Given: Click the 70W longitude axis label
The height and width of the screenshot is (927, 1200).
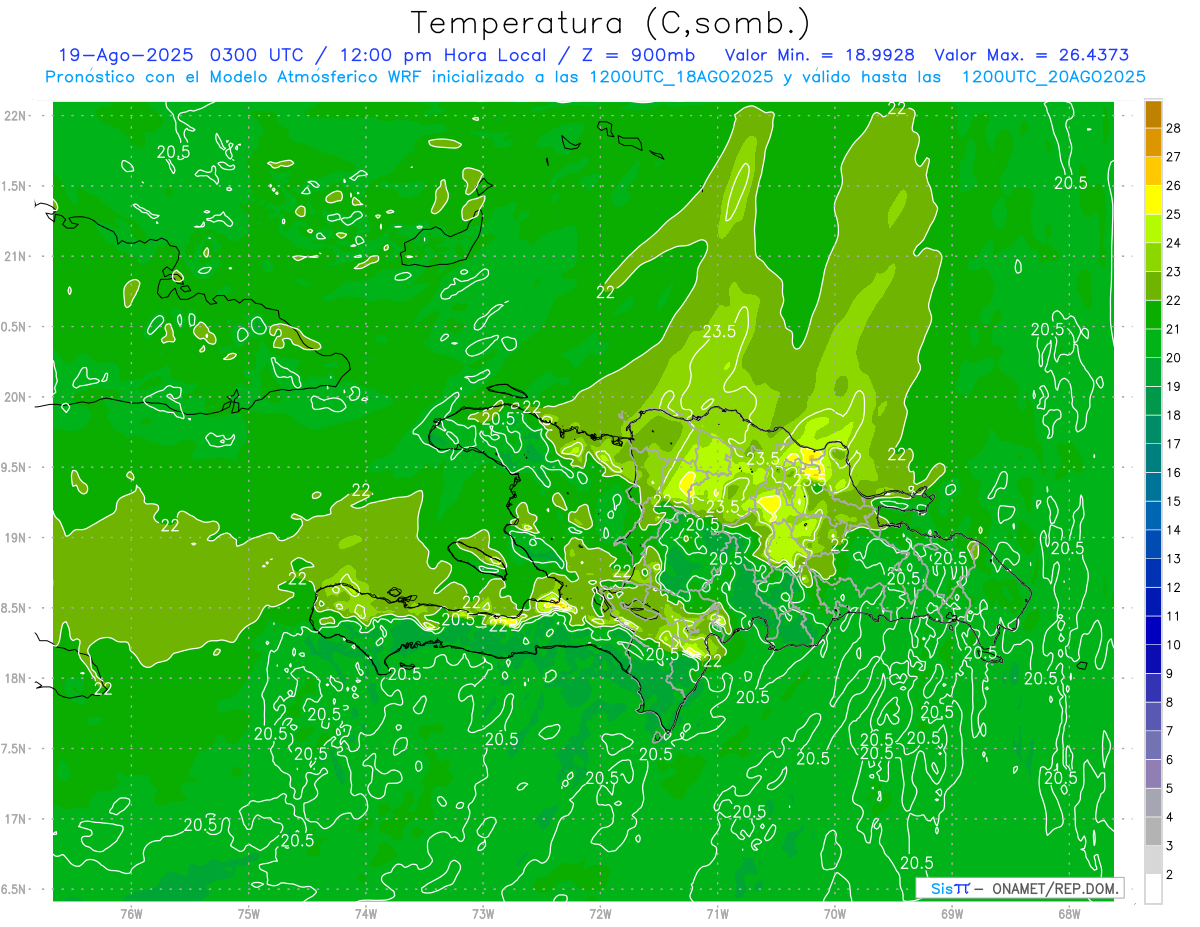Looking at the screenshot, I should 835,913.
